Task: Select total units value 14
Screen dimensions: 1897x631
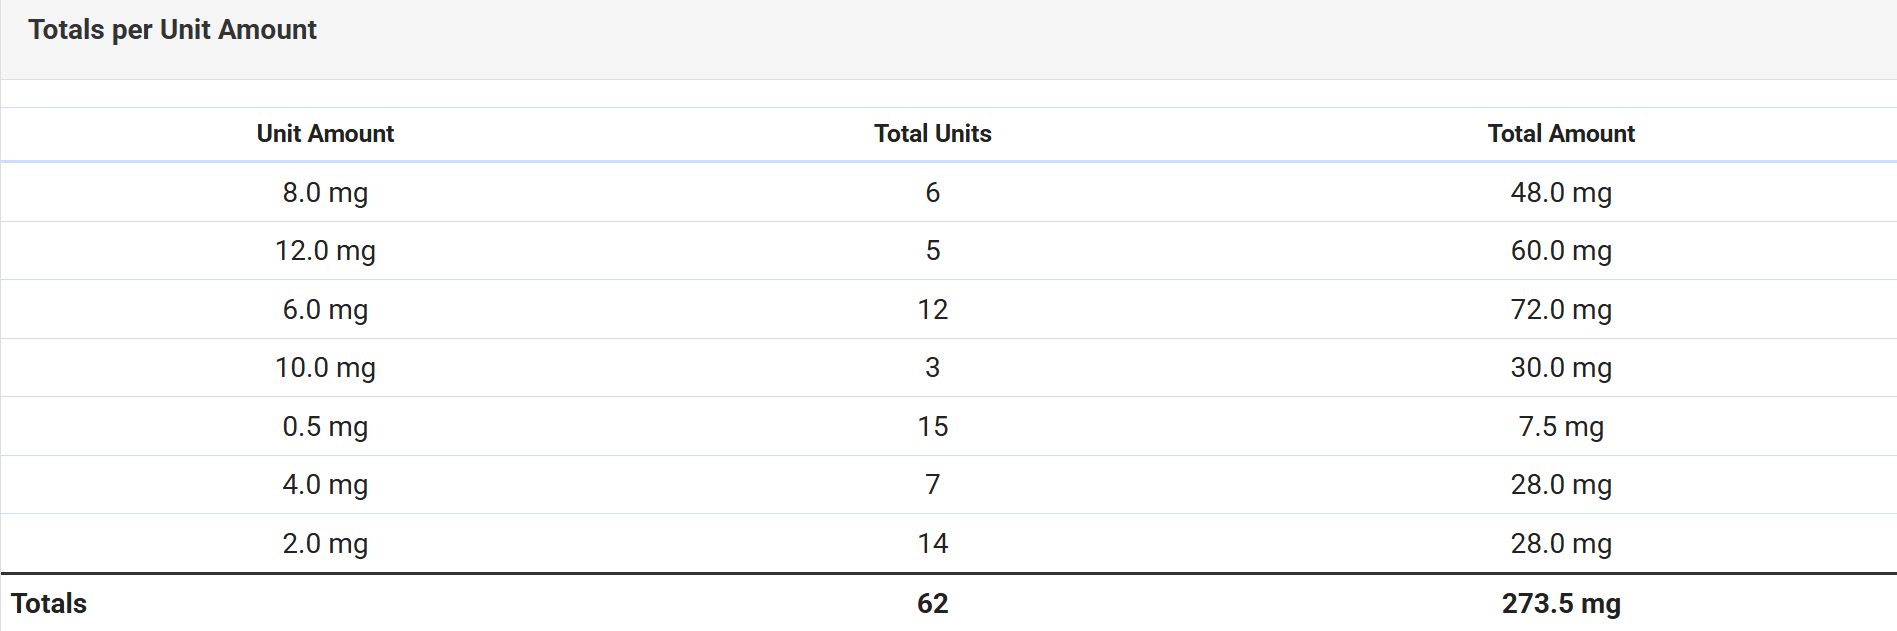Action: pos(932,543)
